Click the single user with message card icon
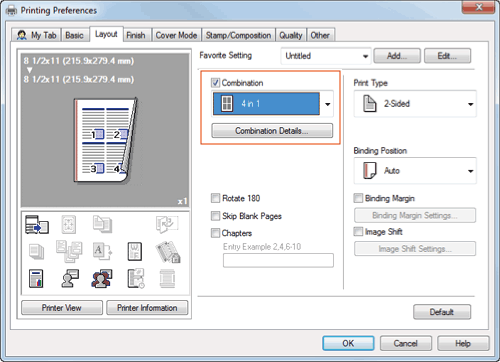 tap(70, 278)
